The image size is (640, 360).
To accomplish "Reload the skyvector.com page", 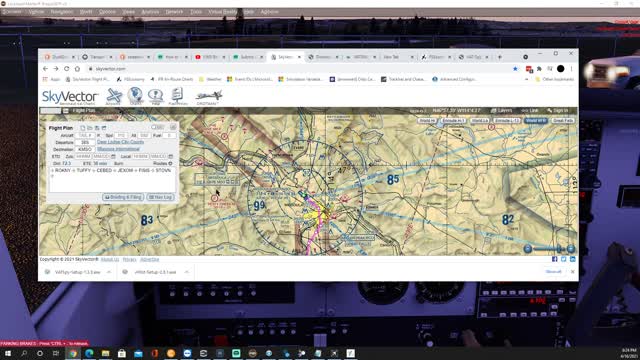I will click(67, 69).
